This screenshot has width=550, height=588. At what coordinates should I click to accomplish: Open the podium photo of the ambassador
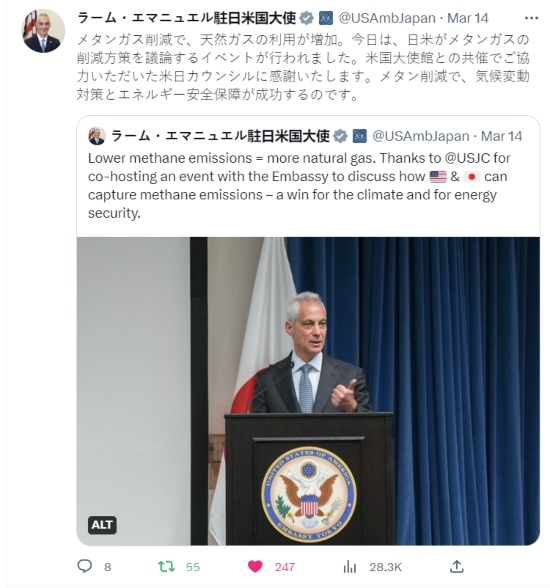(x=308, y=391)
